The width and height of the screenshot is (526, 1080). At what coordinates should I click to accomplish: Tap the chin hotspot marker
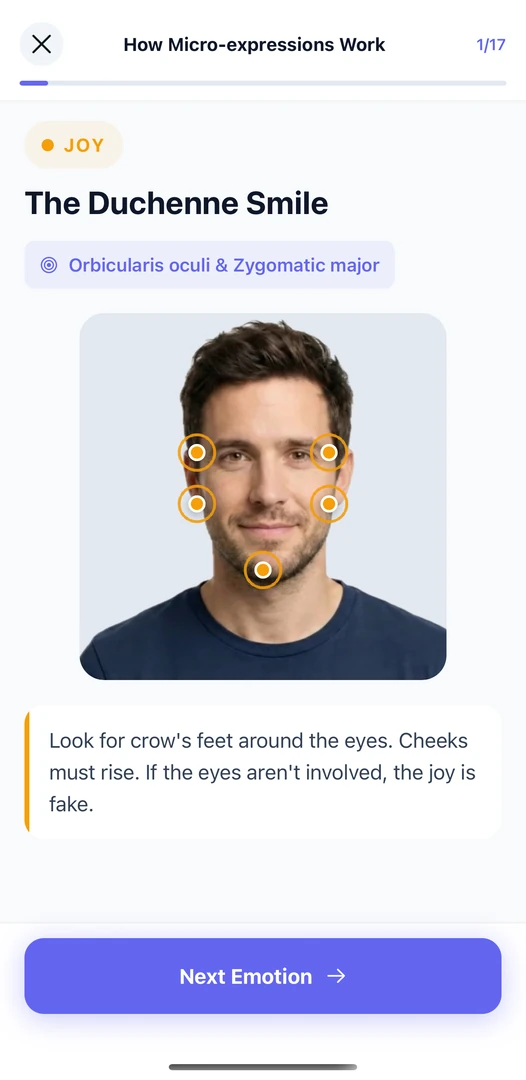point(263,570)
